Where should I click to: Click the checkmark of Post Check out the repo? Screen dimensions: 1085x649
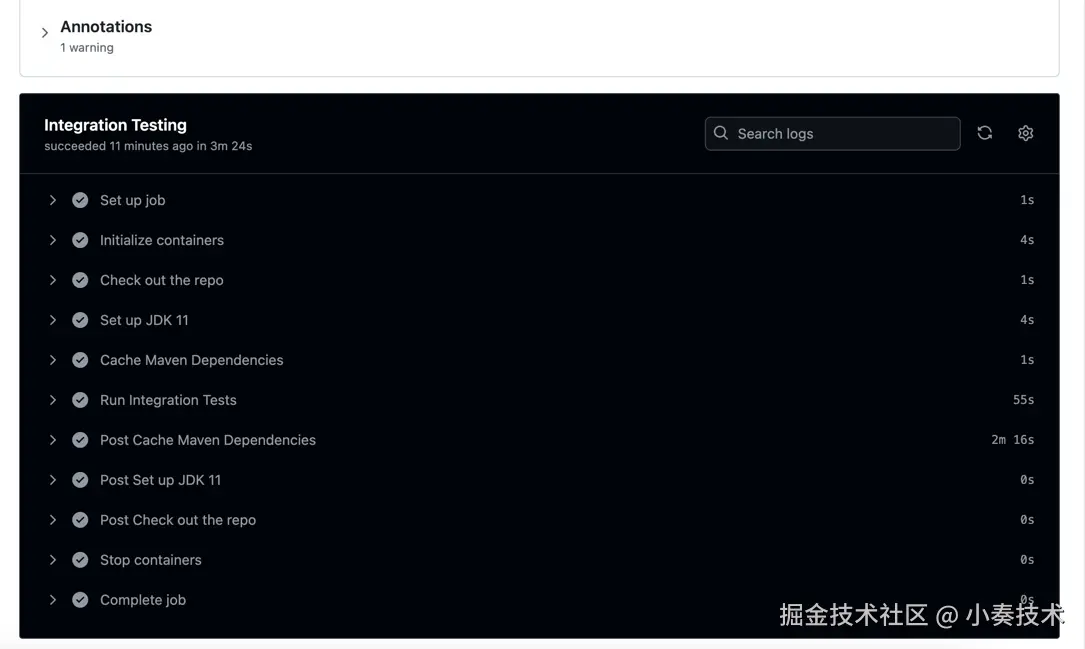pos(80,520)
